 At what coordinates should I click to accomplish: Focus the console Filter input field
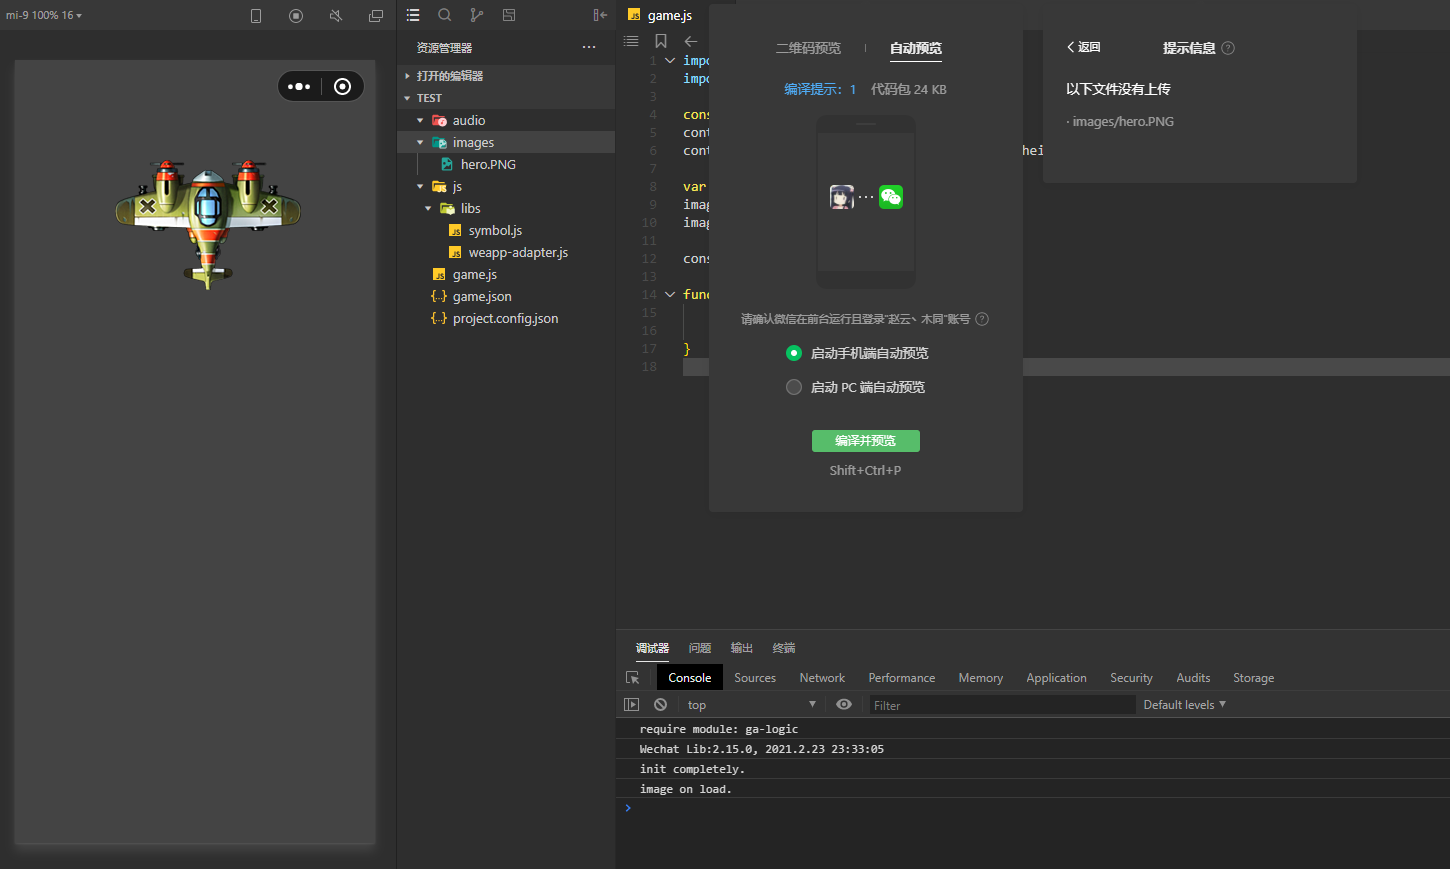coord(1002,705)
